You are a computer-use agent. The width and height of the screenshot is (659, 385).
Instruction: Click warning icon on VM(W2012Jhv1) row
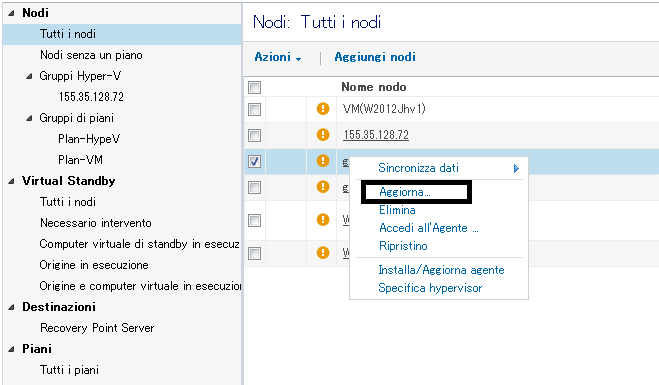pos(323,109)
